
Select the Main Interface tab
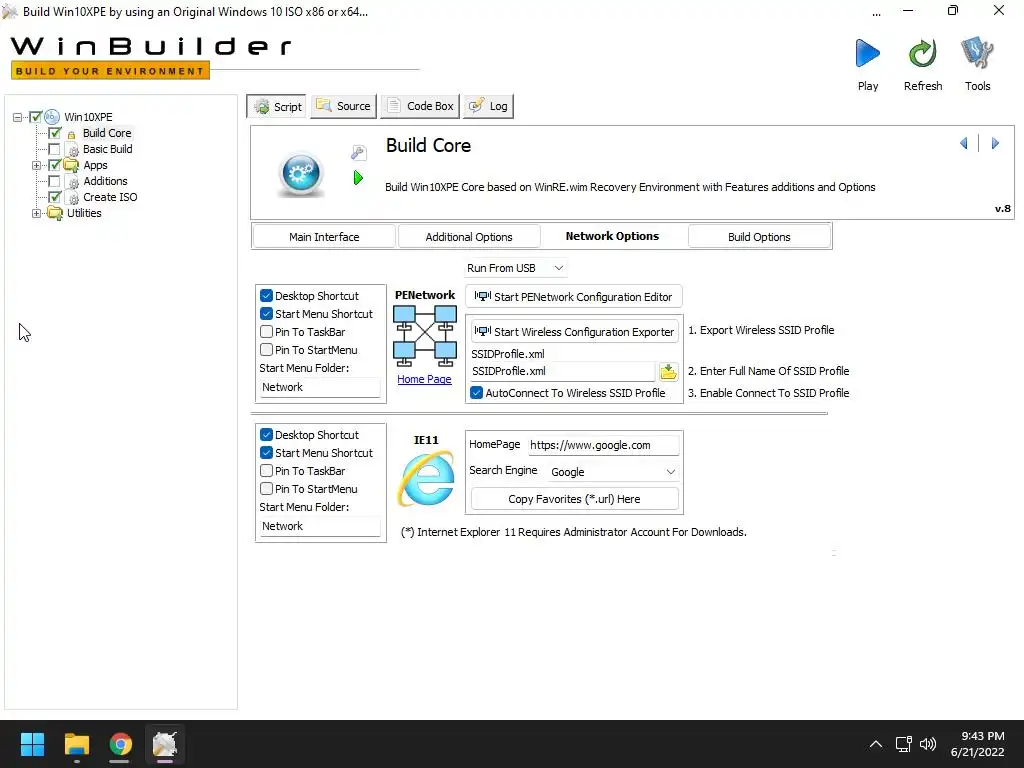(324, 236)
